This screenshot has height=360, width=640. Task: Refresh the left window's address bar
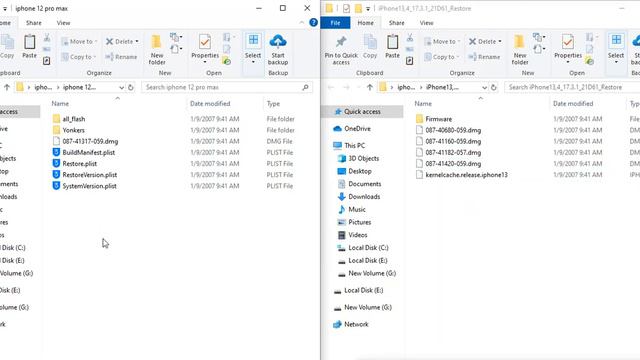pyautogui.click(x=131, y=87)
